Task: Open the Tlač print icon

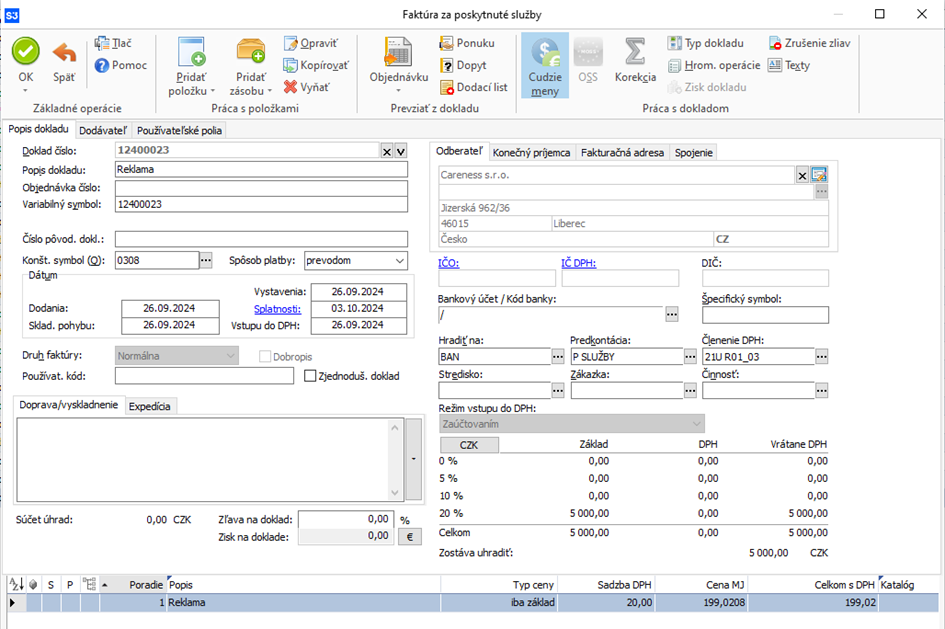Action: click(x=104, y=43)
